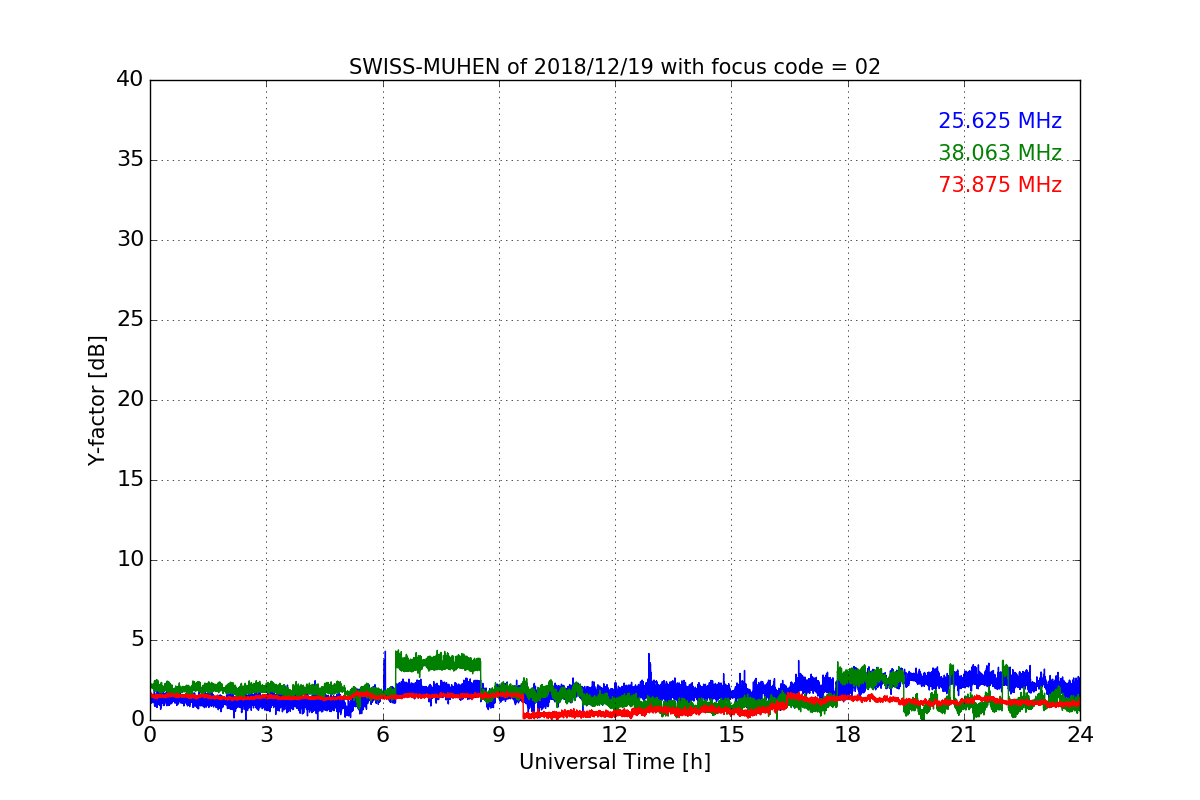Click the y-axis tick label '5'

137,639
